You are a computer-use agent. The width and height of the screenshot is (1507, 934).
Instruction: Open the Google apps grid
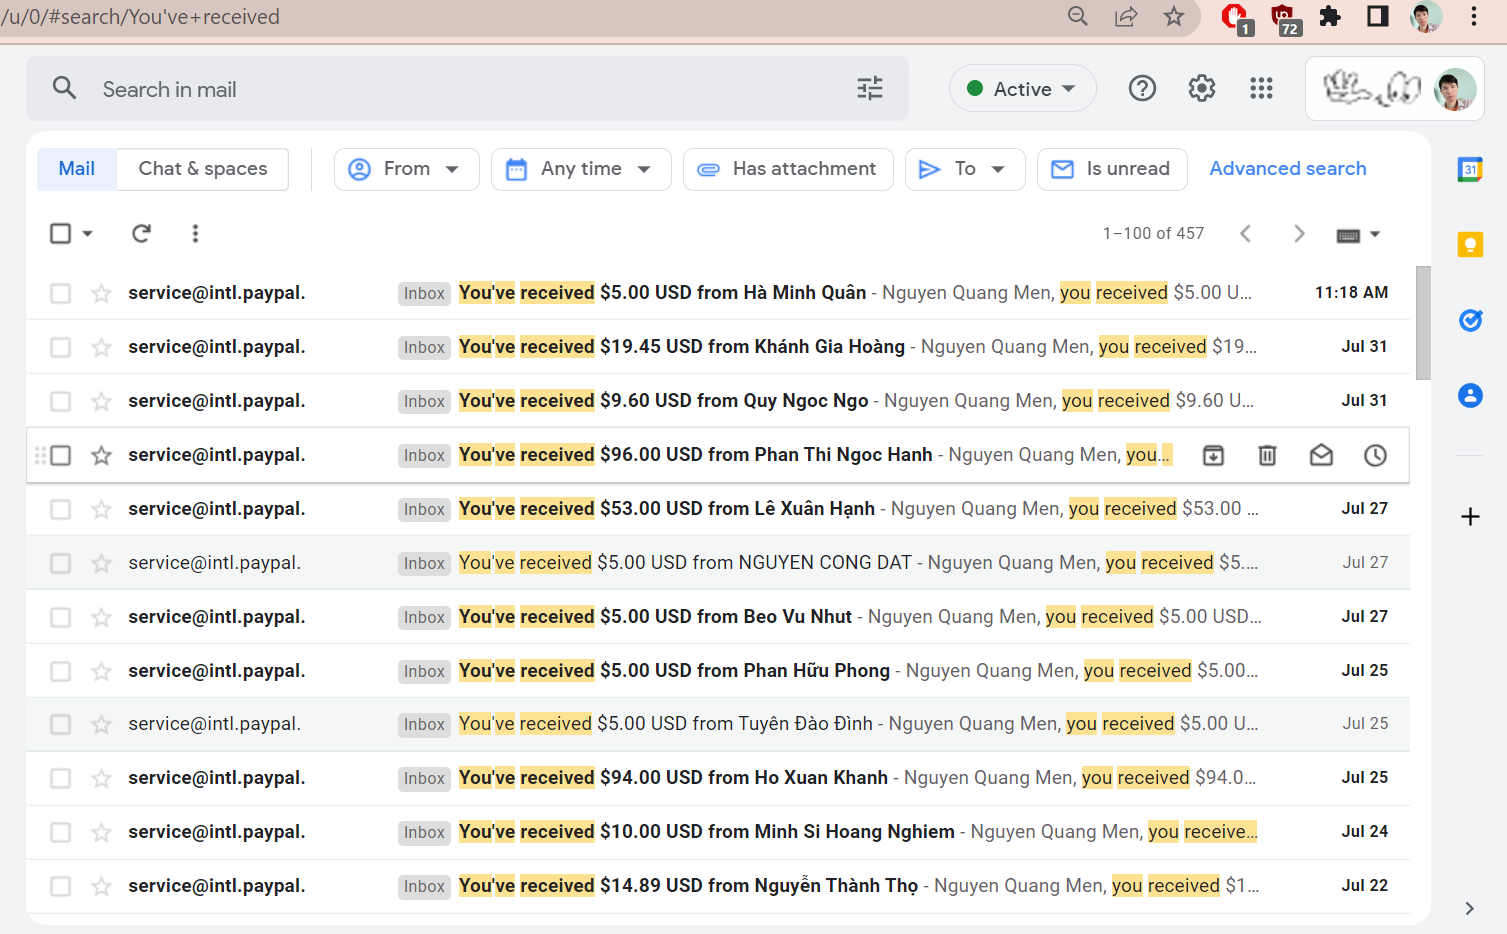pos(1262,89)
